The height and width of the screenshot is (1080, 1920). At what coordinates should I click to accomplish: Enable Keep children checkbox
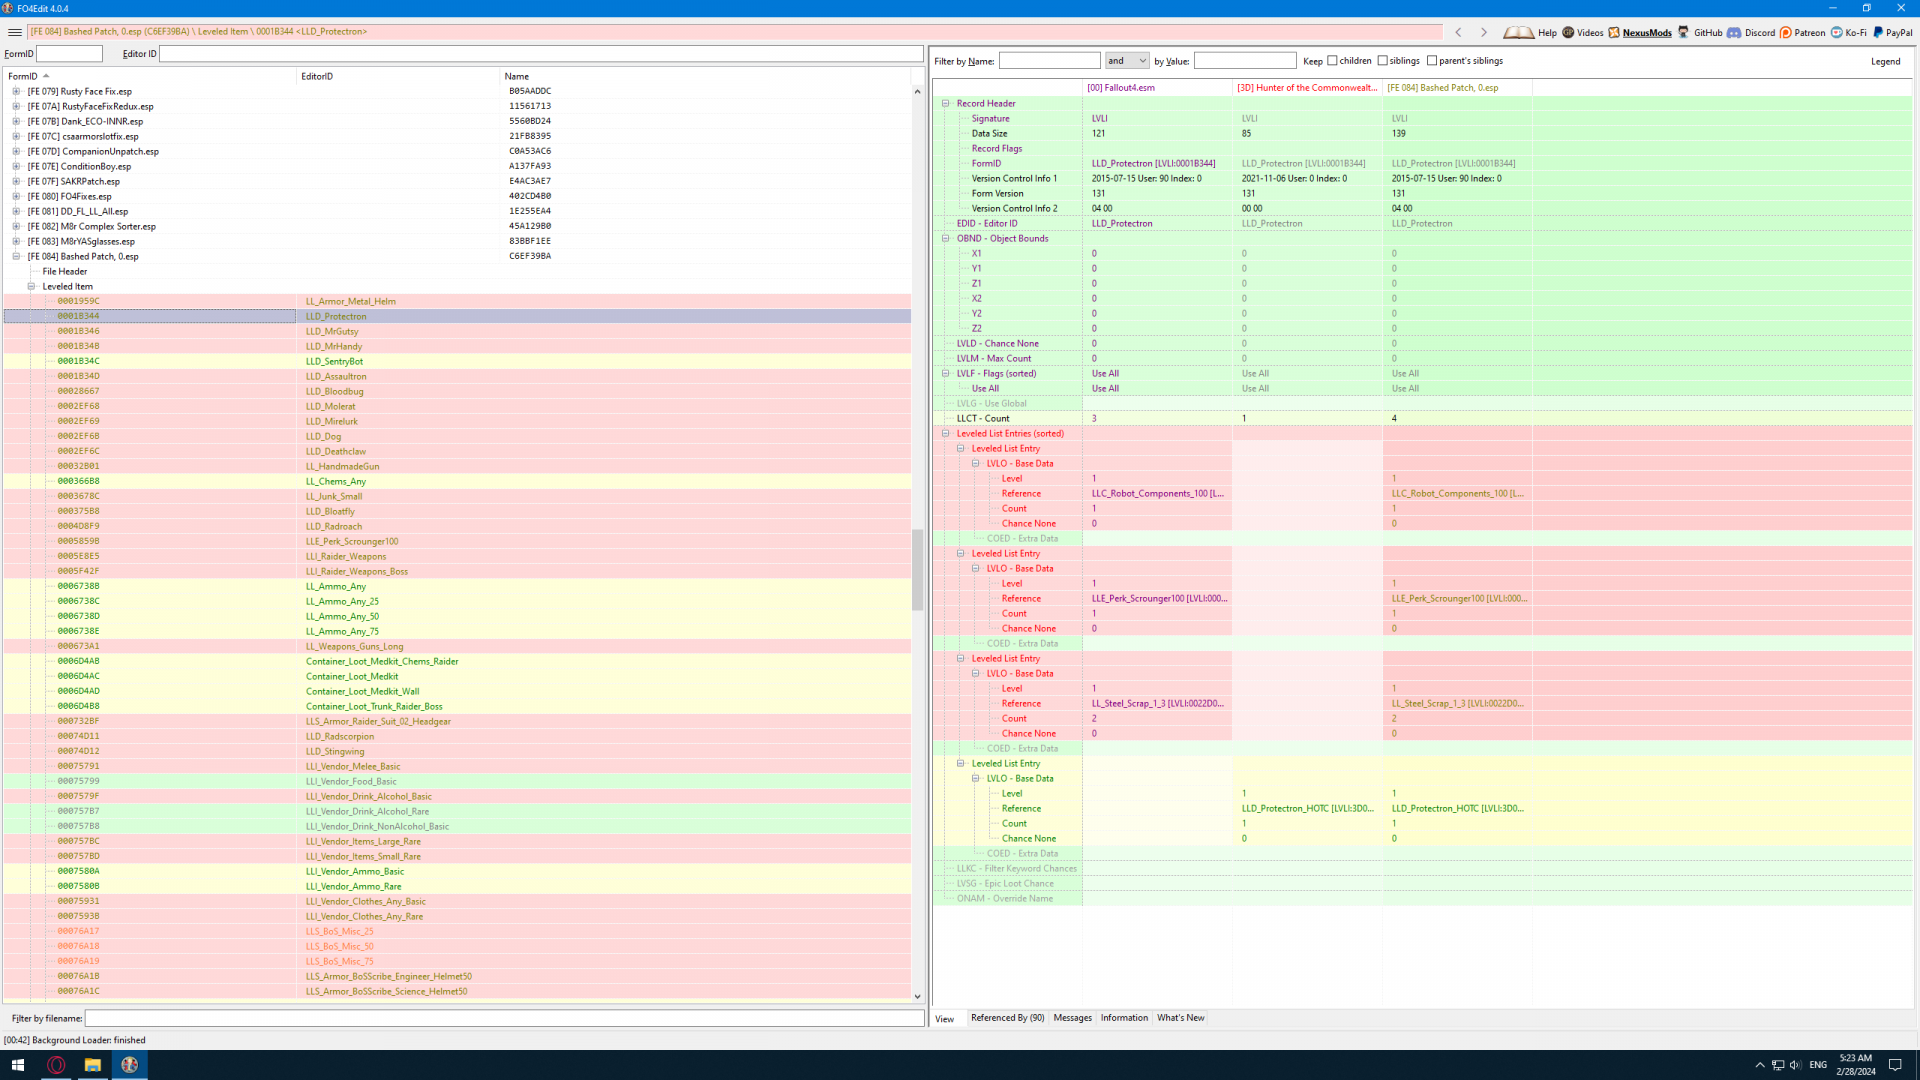[x=1332, y=61]
